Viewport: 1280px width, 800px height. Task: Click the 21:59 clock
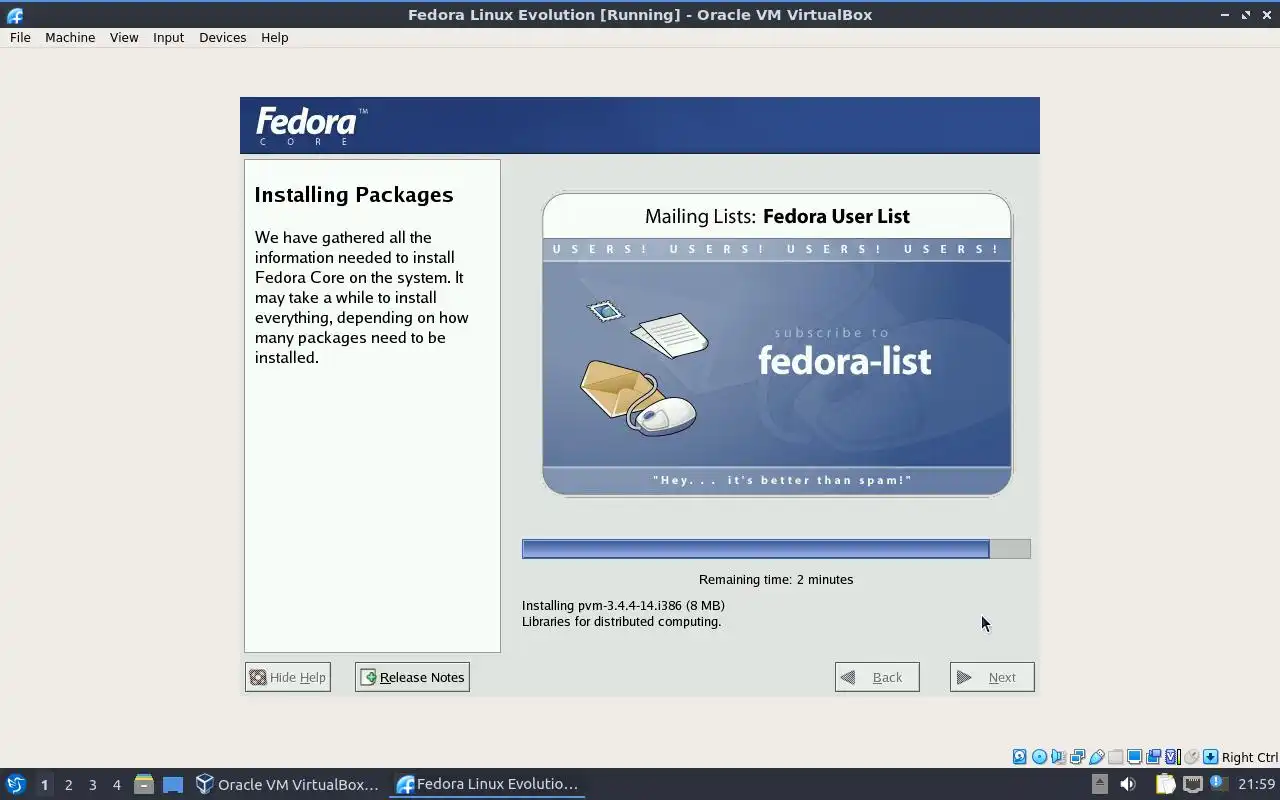tap(1257, 784)
